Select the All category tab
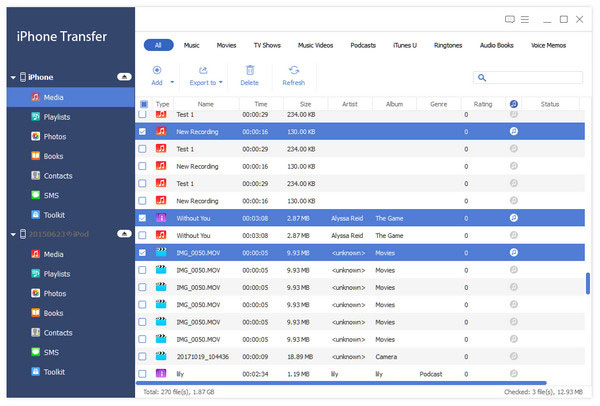 158,45
